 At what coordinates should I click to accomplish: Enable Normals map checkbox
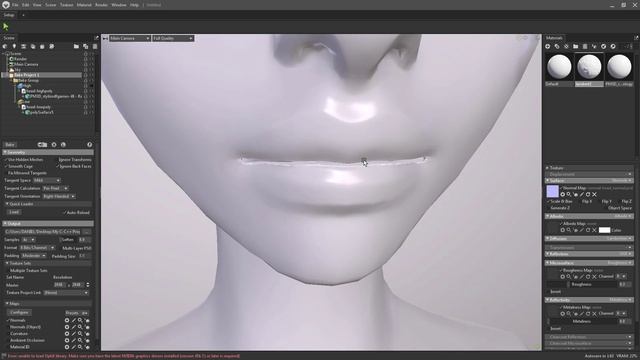click(7, 320)
